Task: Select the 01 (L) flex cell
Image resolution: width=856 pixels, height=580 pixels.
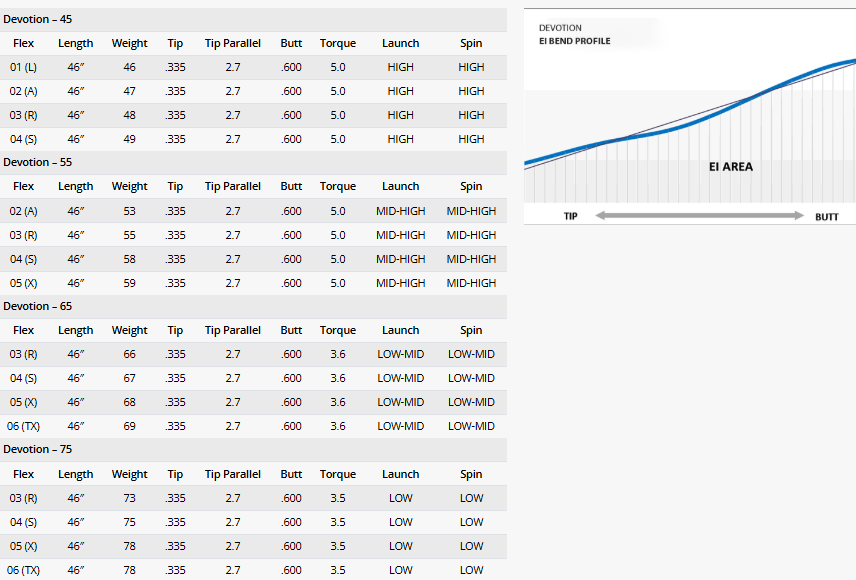Action: 23,67
